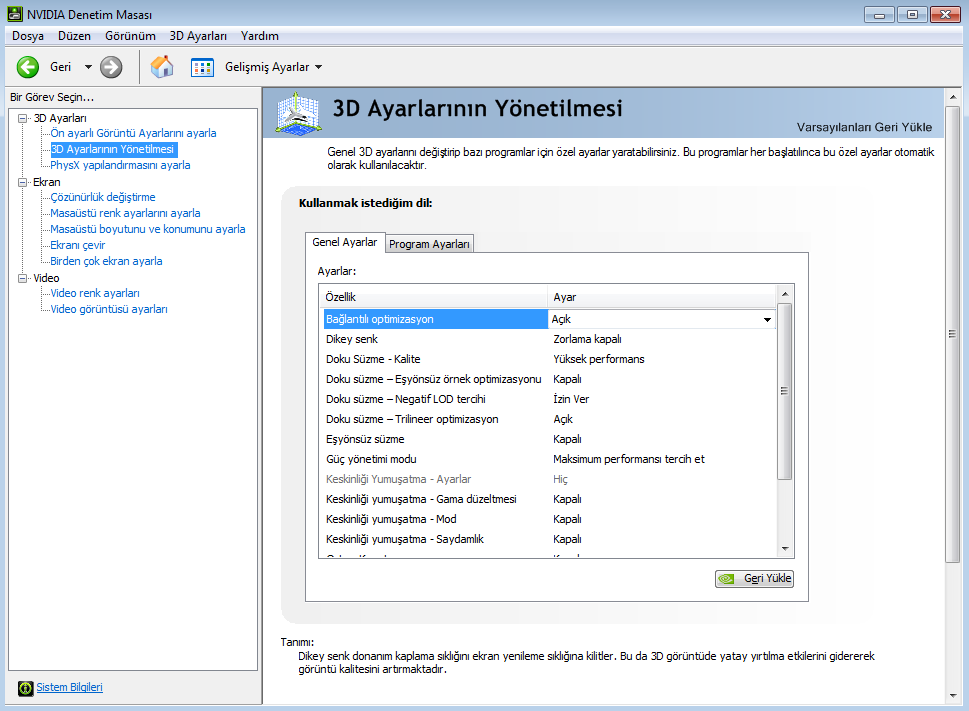Click the Maksimum performansı tercih et value

(x=628, y=459)
